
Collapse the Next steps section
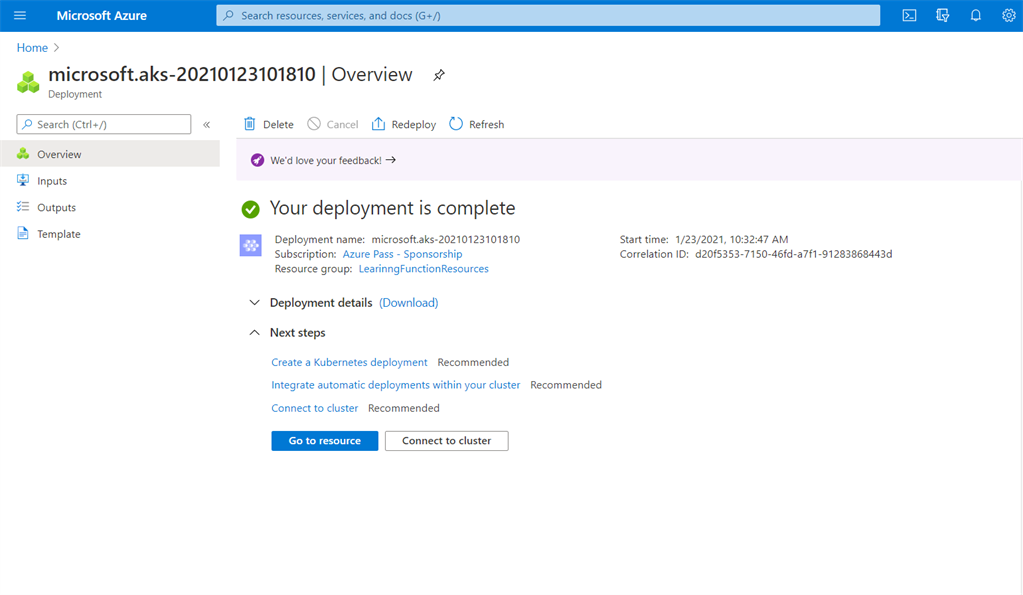pyautogui.click(x=254, y=333)
